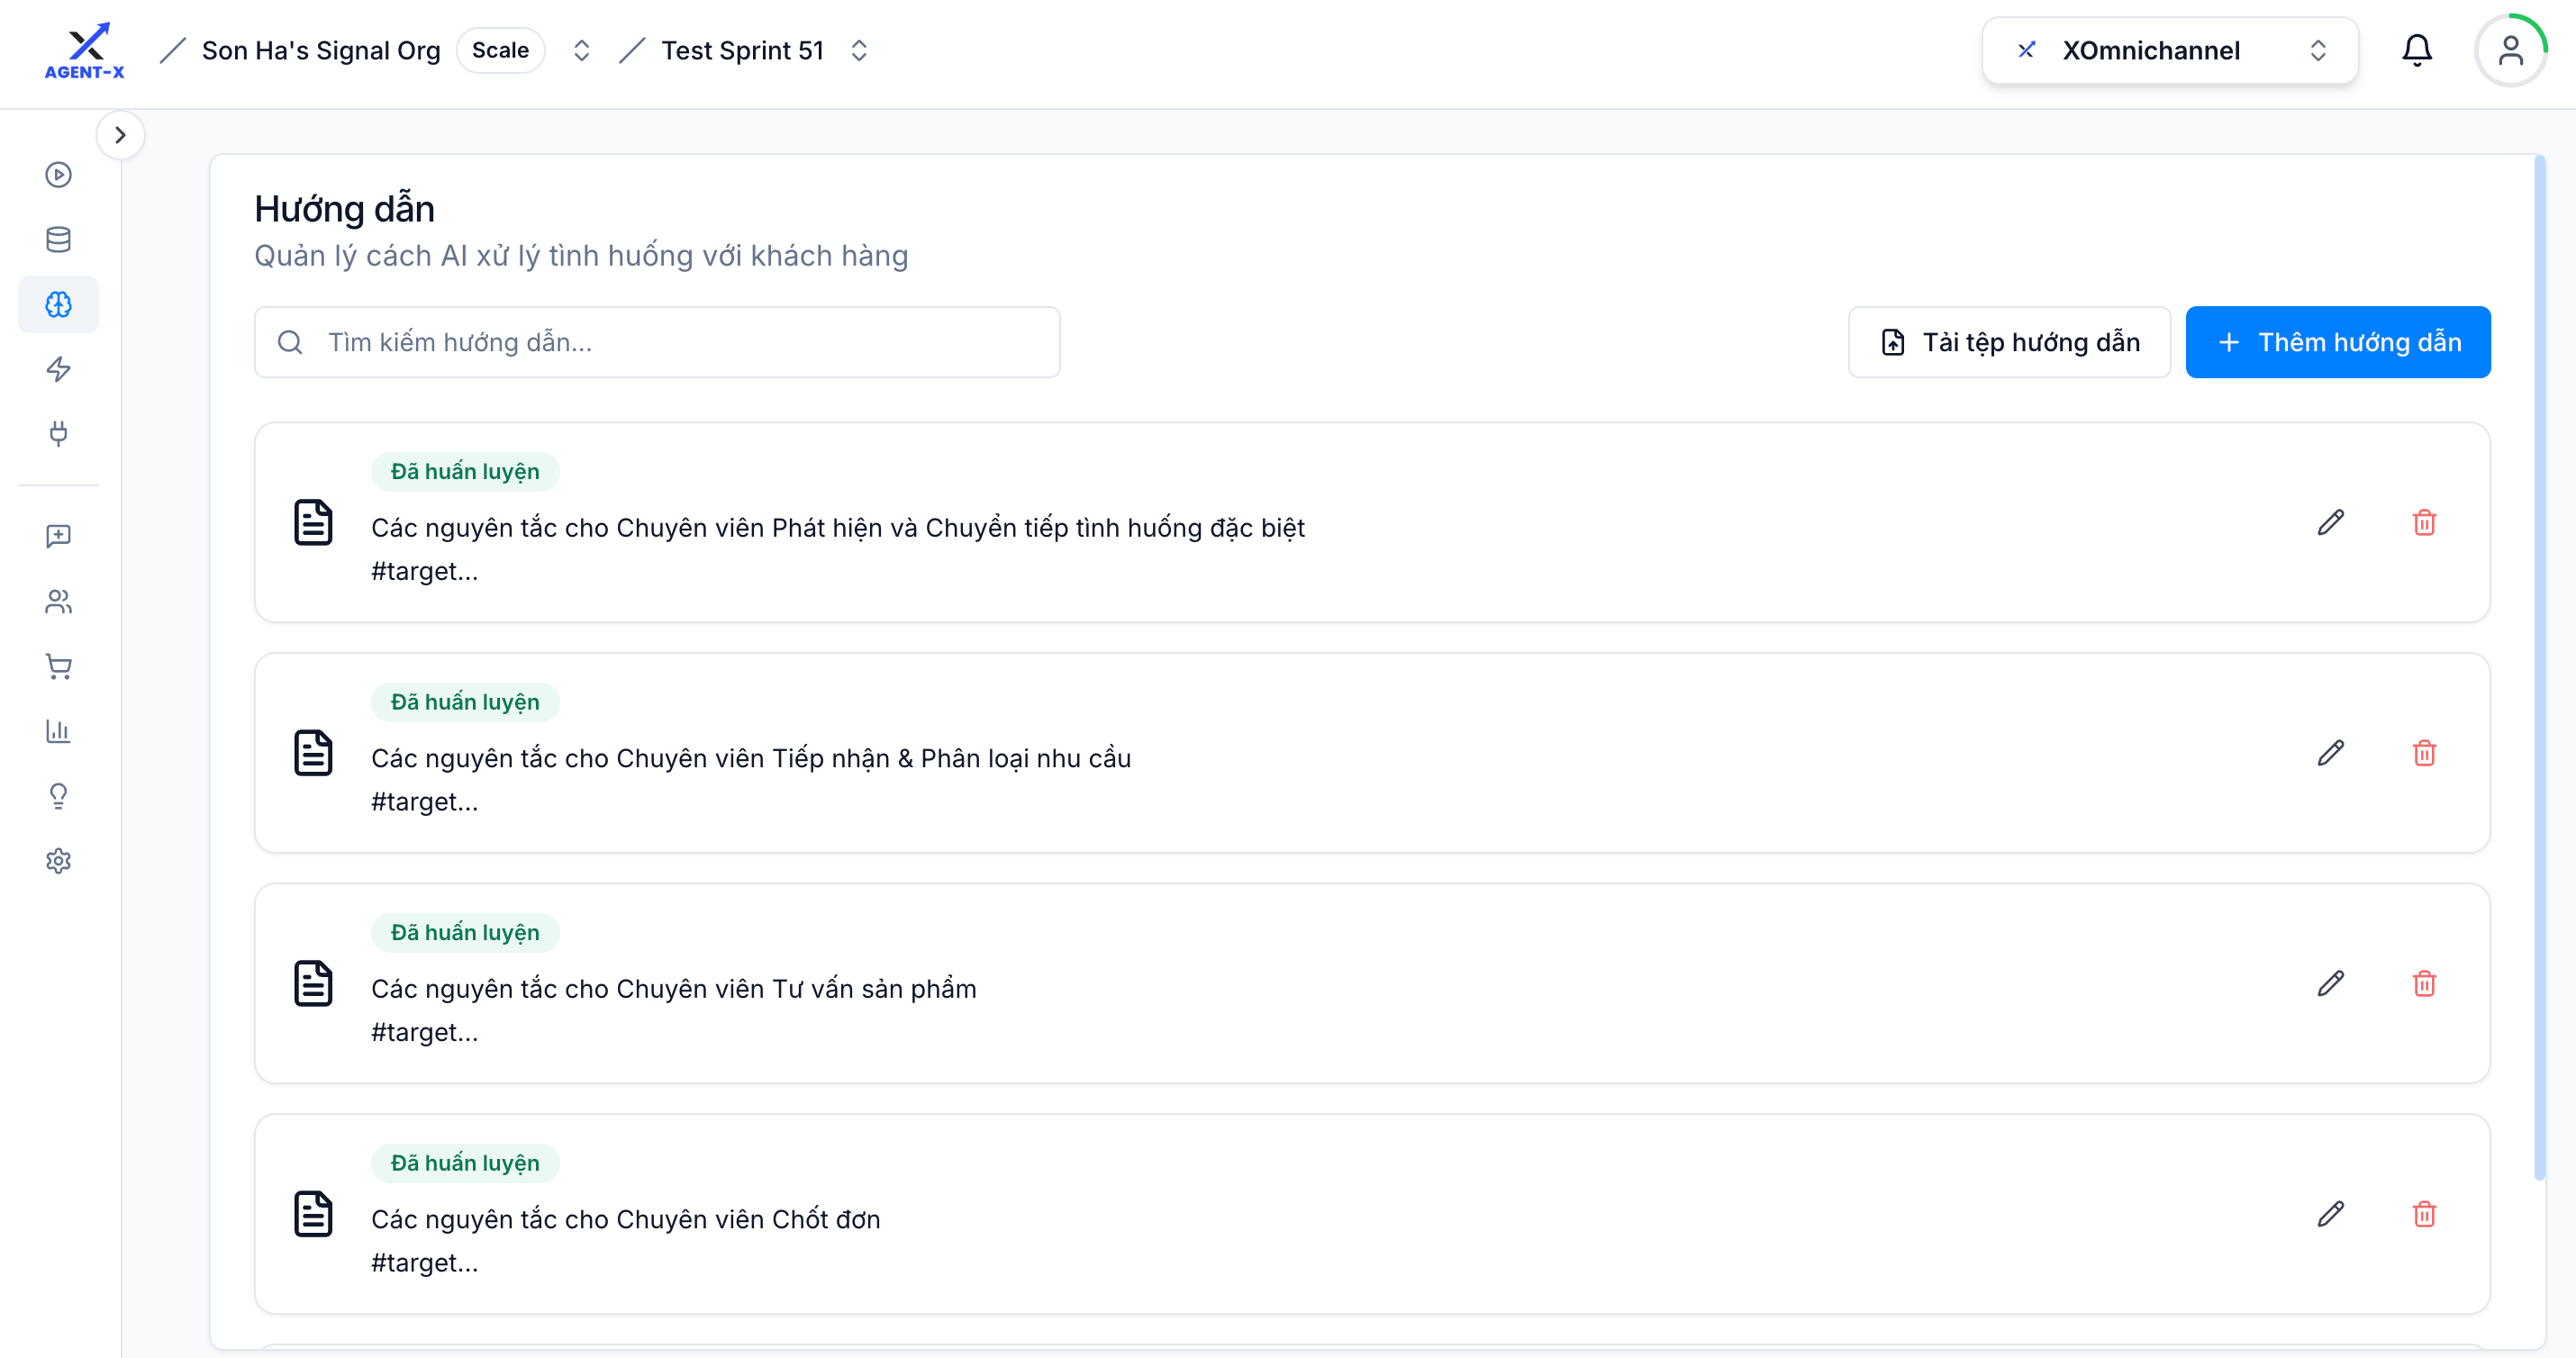Open the bar chart analytics icon
Screen dimensions: 2576x1358
tap(58, 731)
